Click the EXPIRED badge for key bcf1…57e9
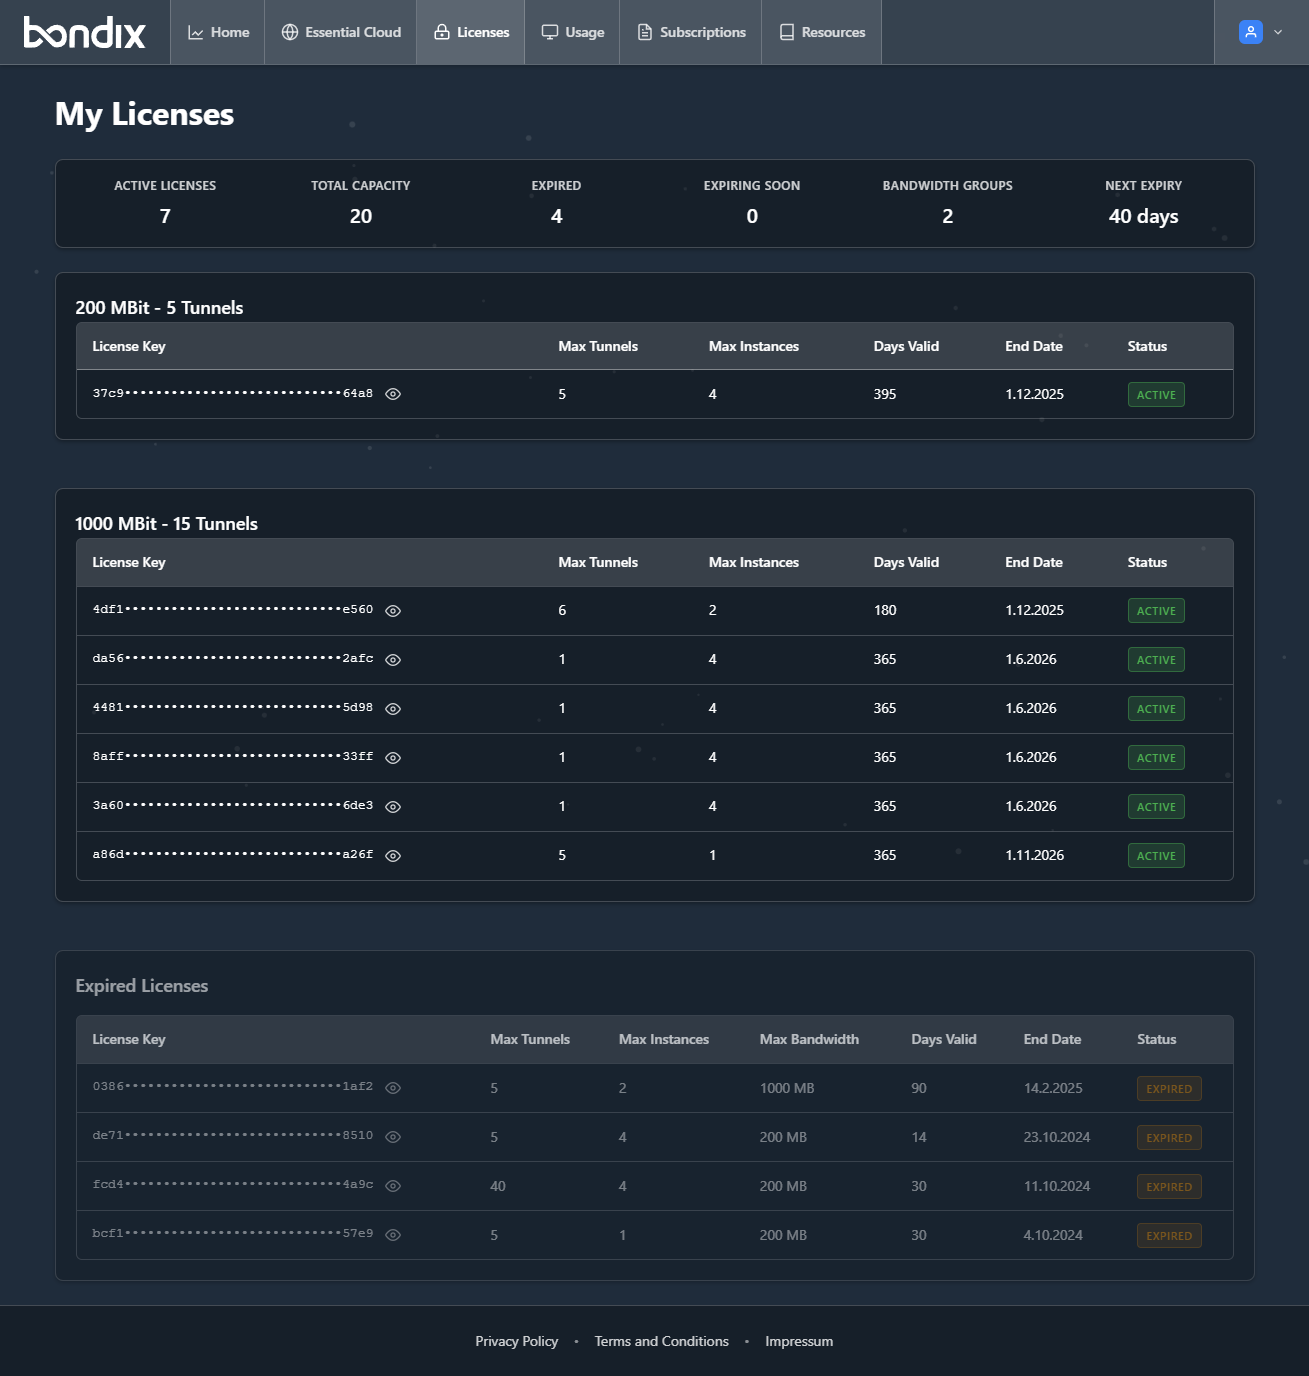Viewport: 1309px width, 1376px height. click(x=1169, y=1236)
